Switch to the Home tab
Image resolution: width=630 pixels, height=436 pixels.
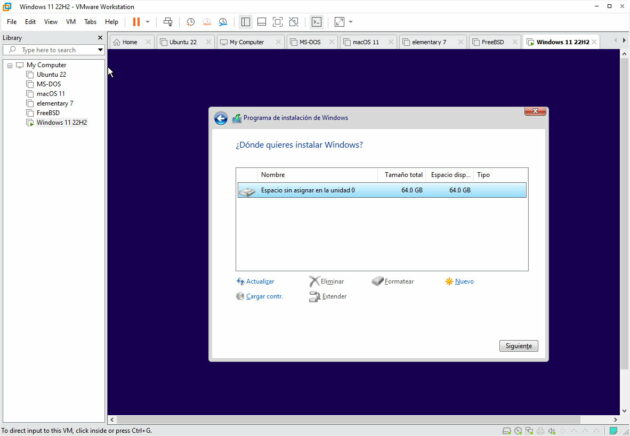click(x=129, y=42)
